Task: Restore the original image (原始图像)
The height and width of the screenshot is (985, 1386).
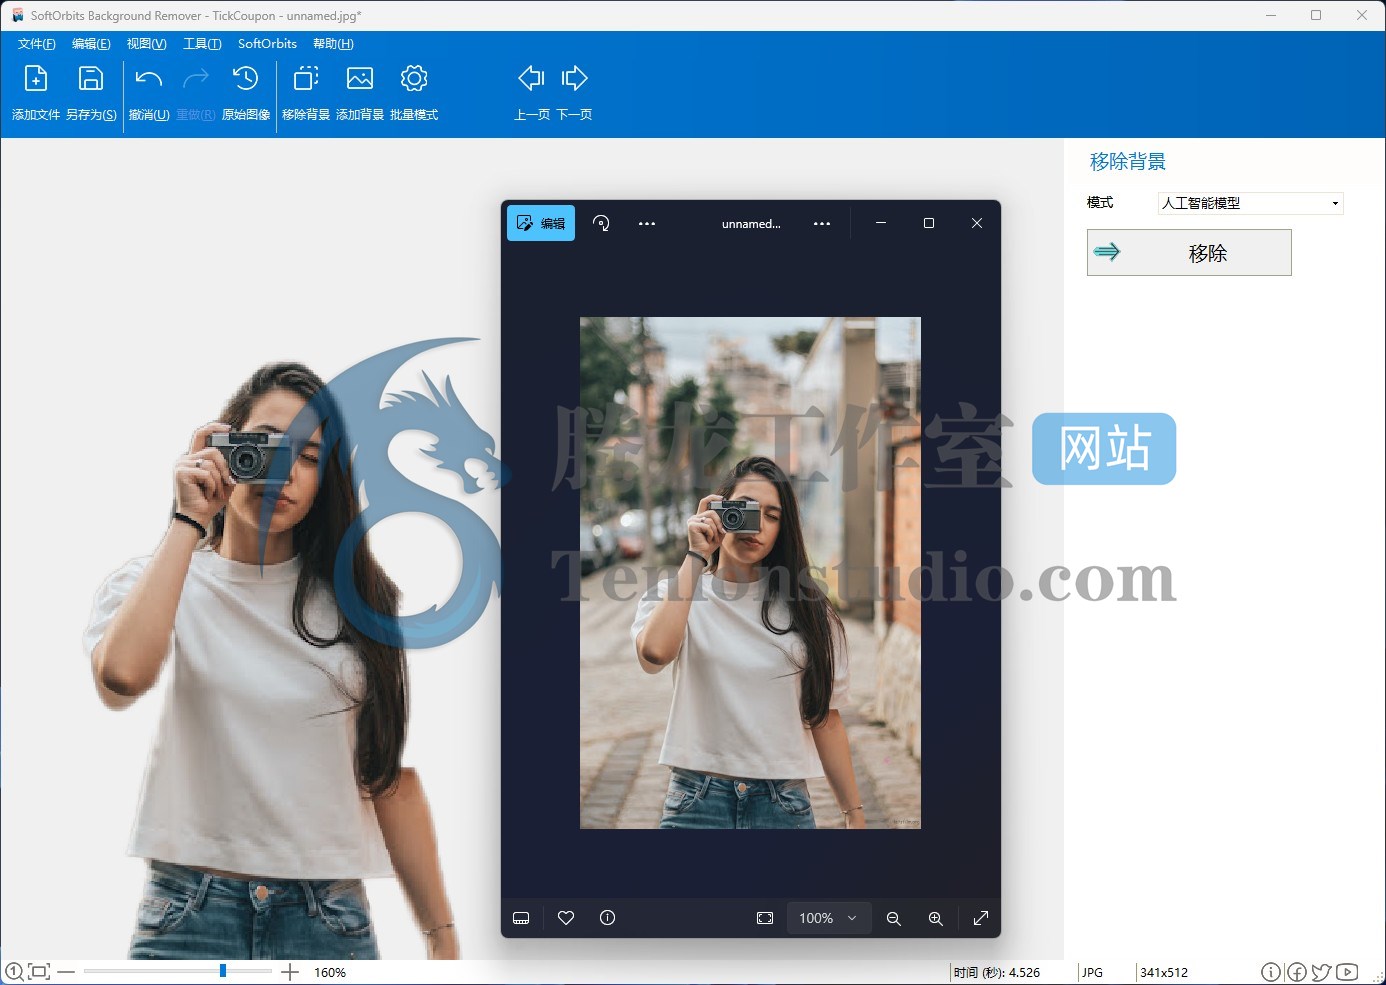Action: tap(246, 79)
